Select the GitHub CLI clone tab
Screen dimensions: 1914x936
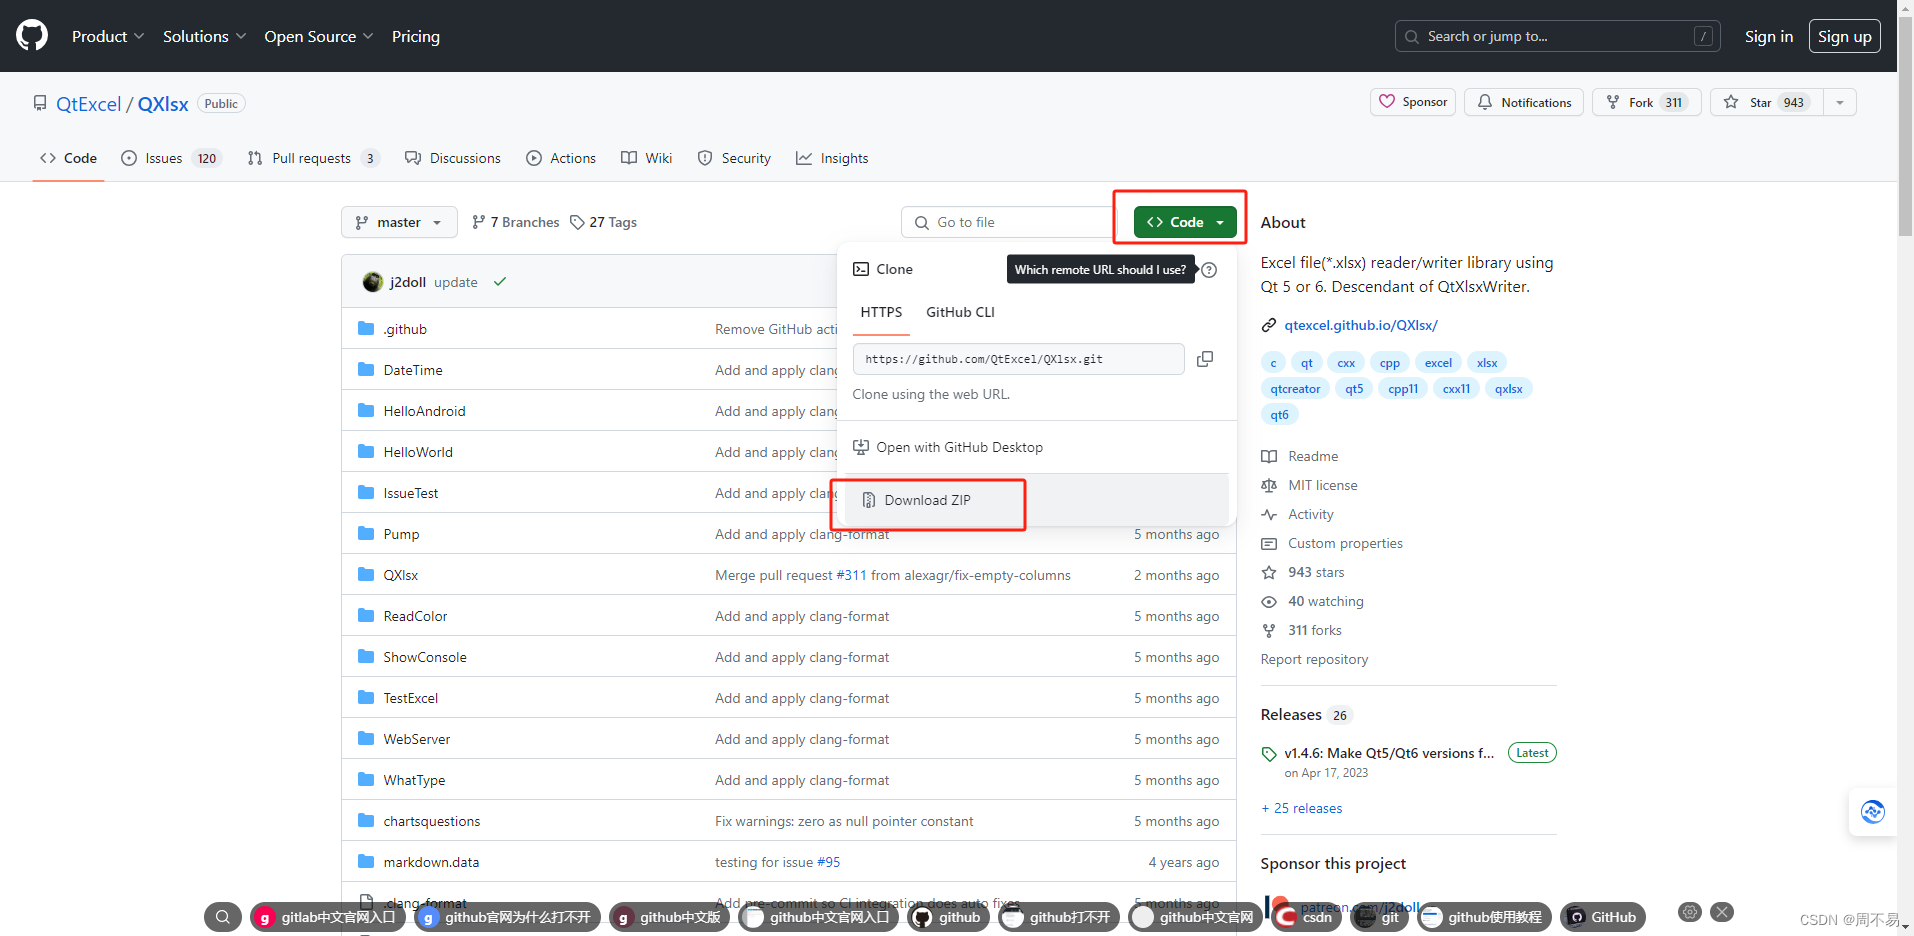(x=960, y=312)
